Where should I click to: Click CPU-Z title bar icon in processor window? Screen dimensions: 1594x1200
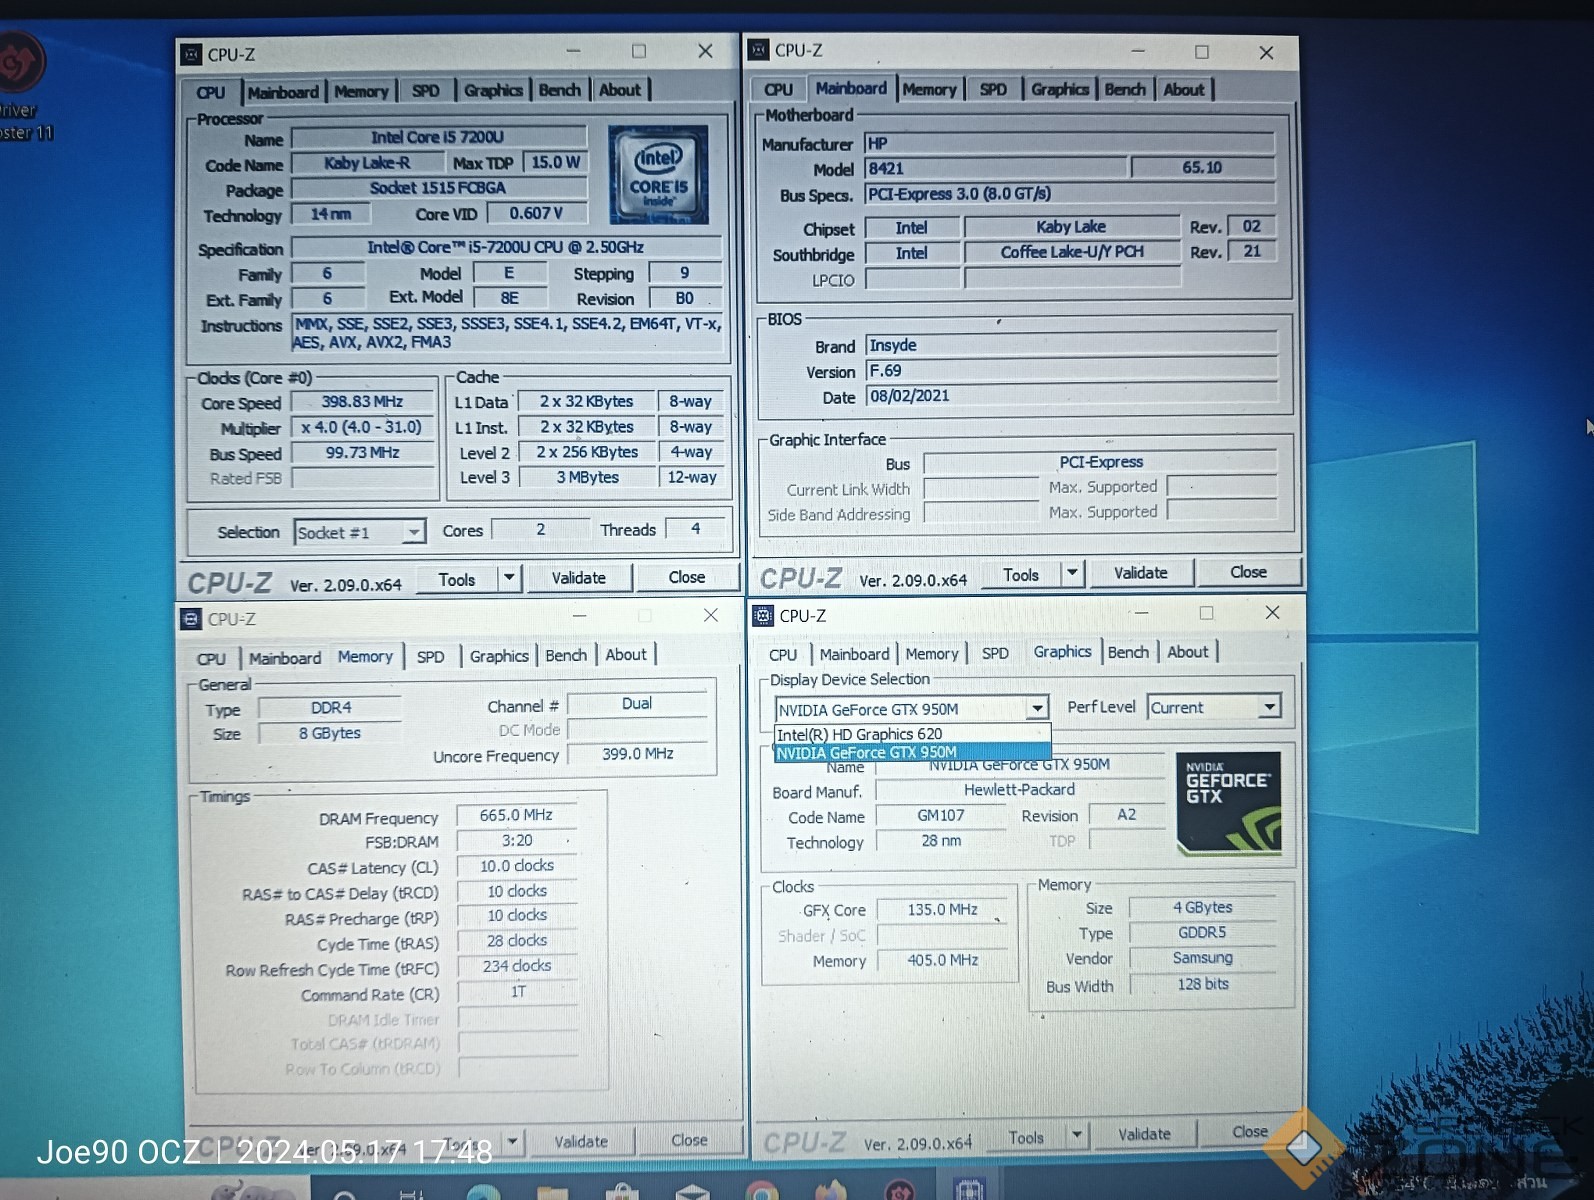point(192,55)
